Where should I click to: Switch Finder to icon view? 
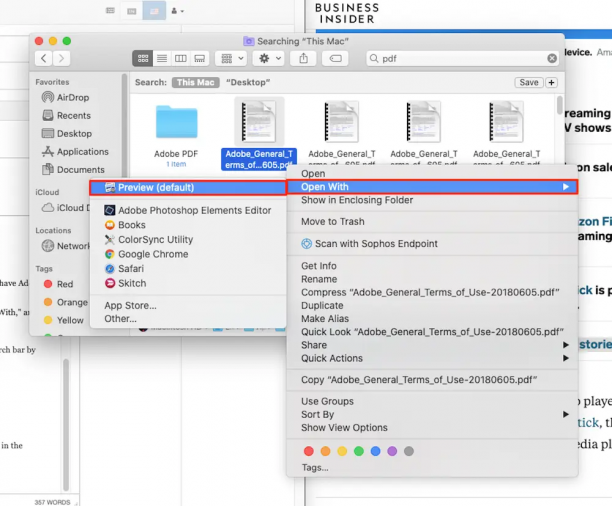142,59
